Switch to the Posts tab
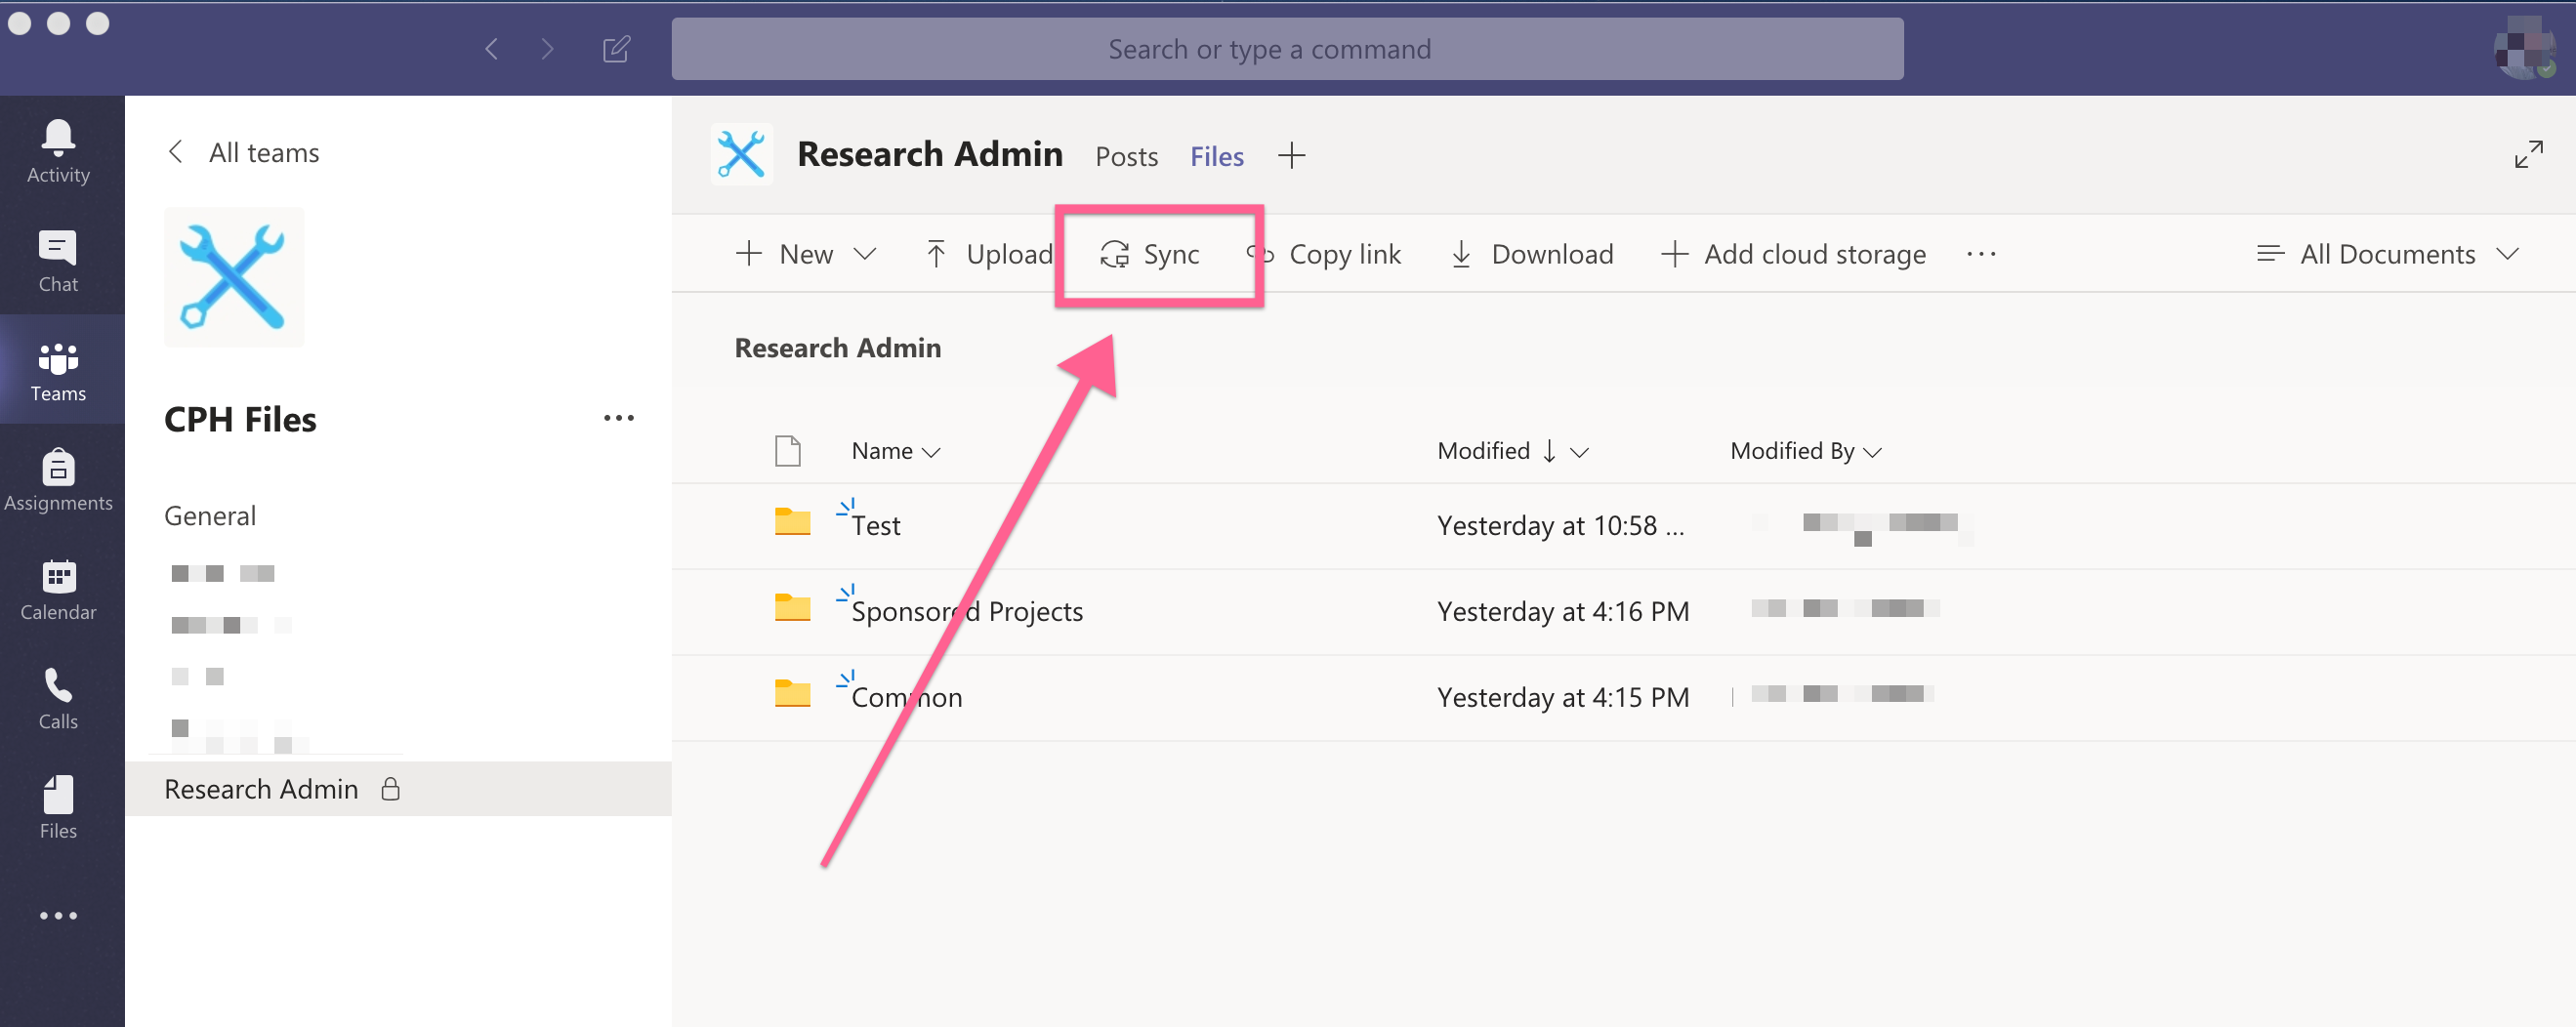The width and height of the screenshot is (2576, 1027). (1126, 156)
